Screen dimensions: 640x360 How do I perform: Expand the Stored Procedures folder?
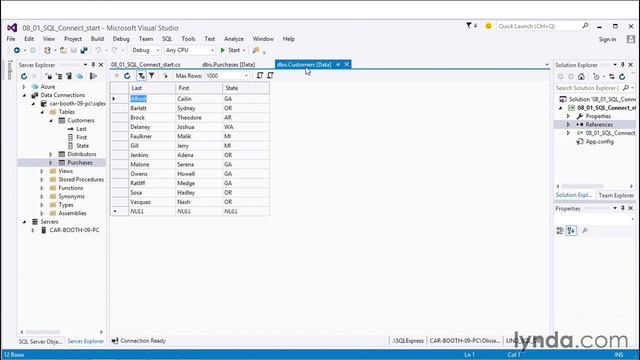(42, 180)
